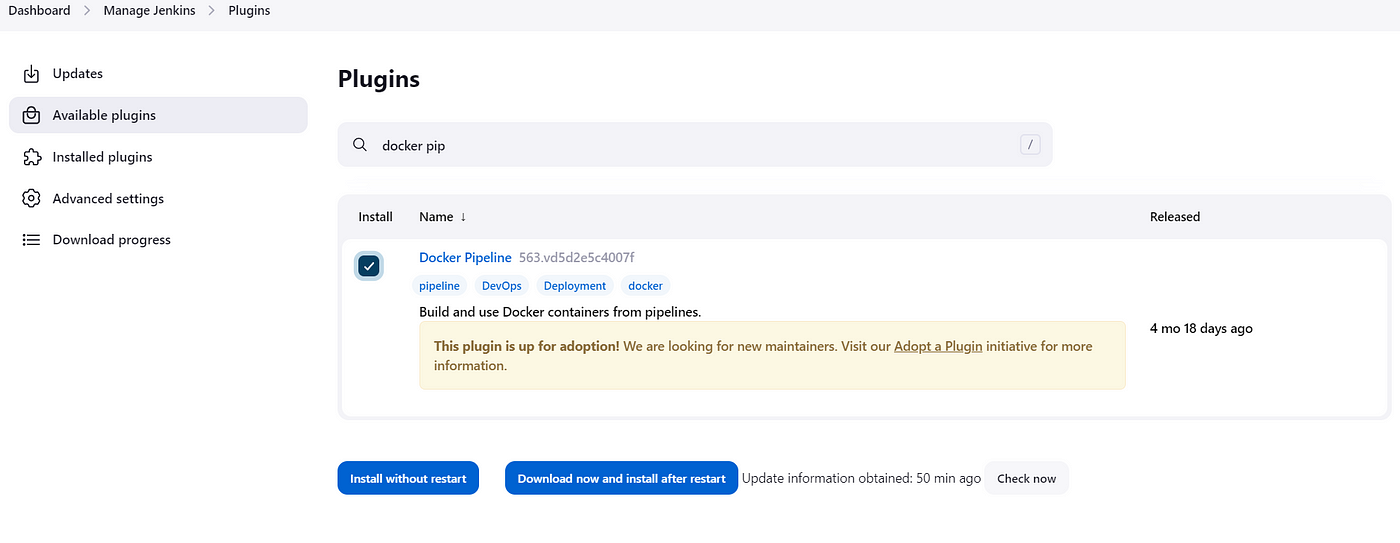Open Advanced settings page
Viewport: 1400px width, 543px height.
[x=158, y=198]
